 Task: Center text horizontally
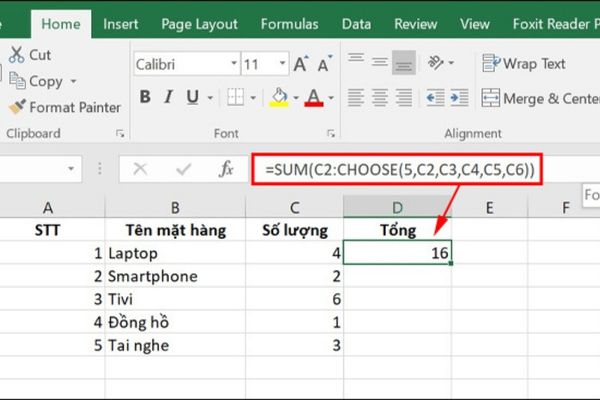pyautogui.click(x=380, y=98)
